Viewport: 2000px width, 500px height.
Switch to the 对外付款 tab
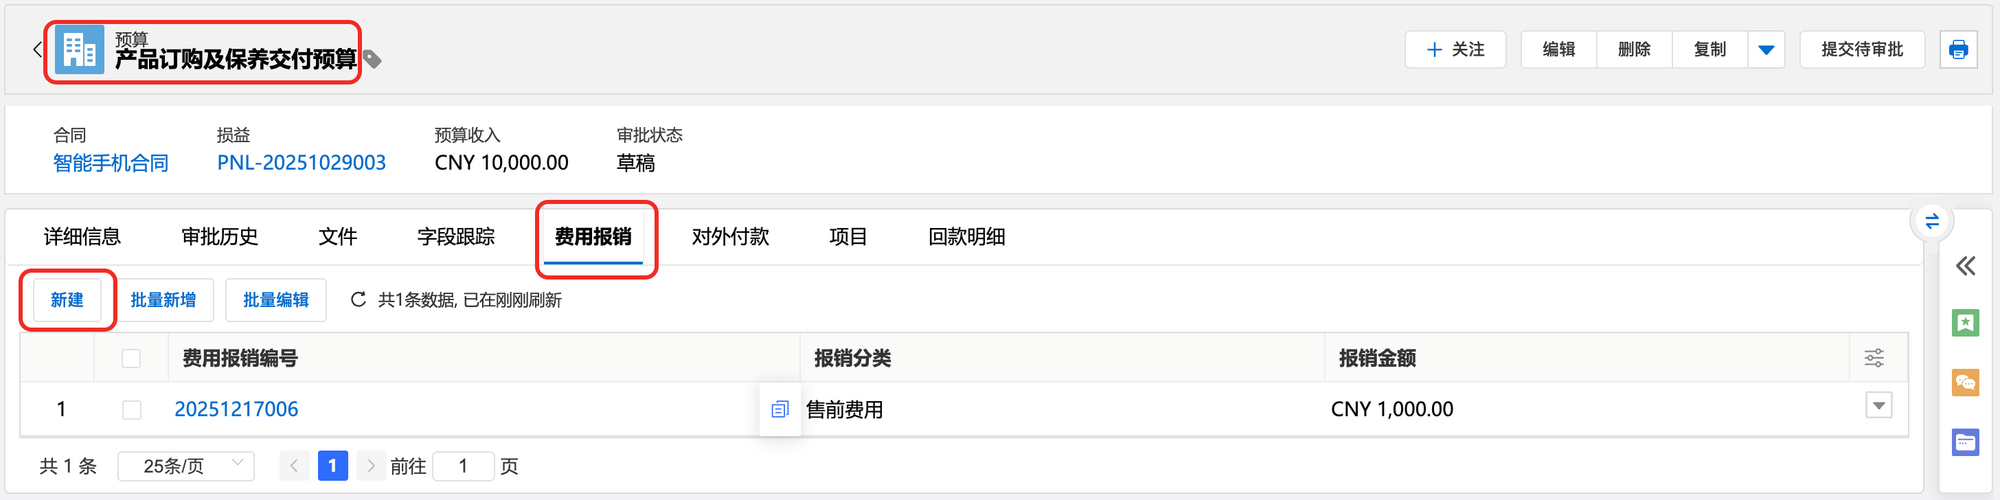pyautogui.click(x=730, y=237)
